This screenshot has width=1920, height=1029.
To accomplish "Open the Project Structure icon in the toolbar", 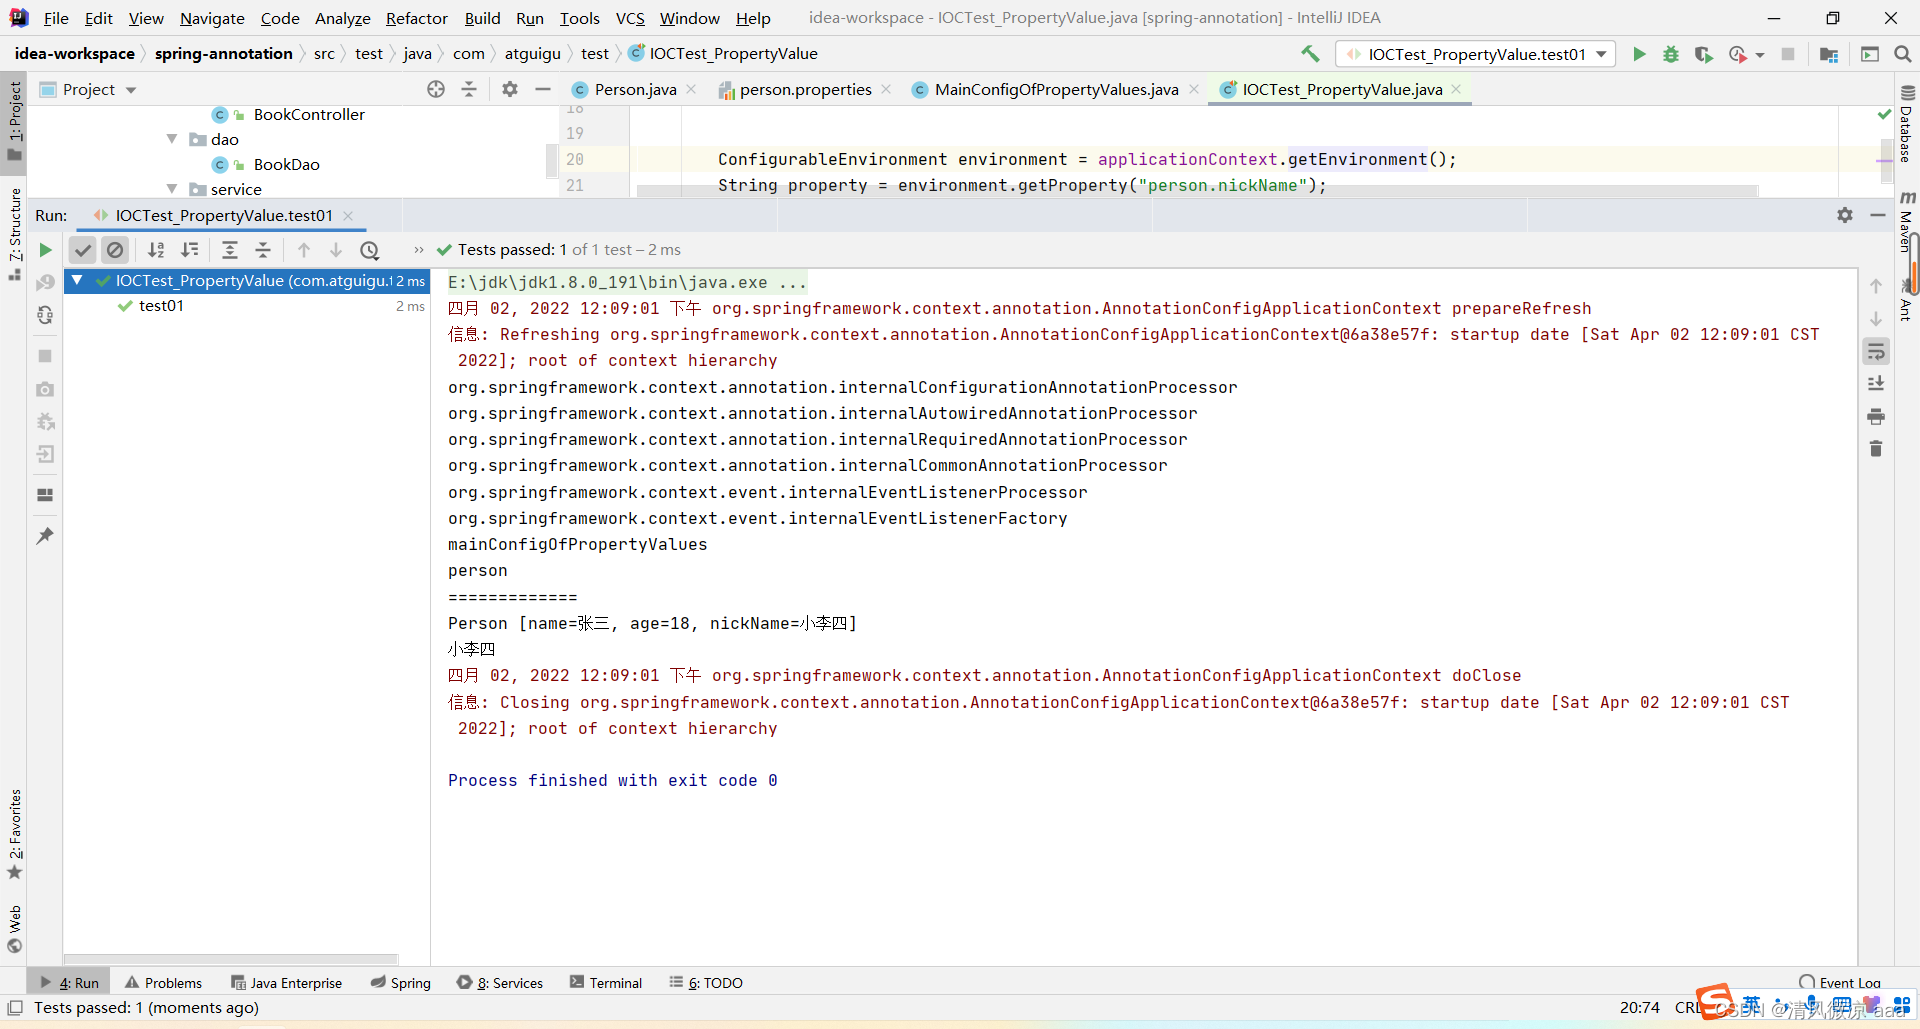I will [x=1829, y=54].
